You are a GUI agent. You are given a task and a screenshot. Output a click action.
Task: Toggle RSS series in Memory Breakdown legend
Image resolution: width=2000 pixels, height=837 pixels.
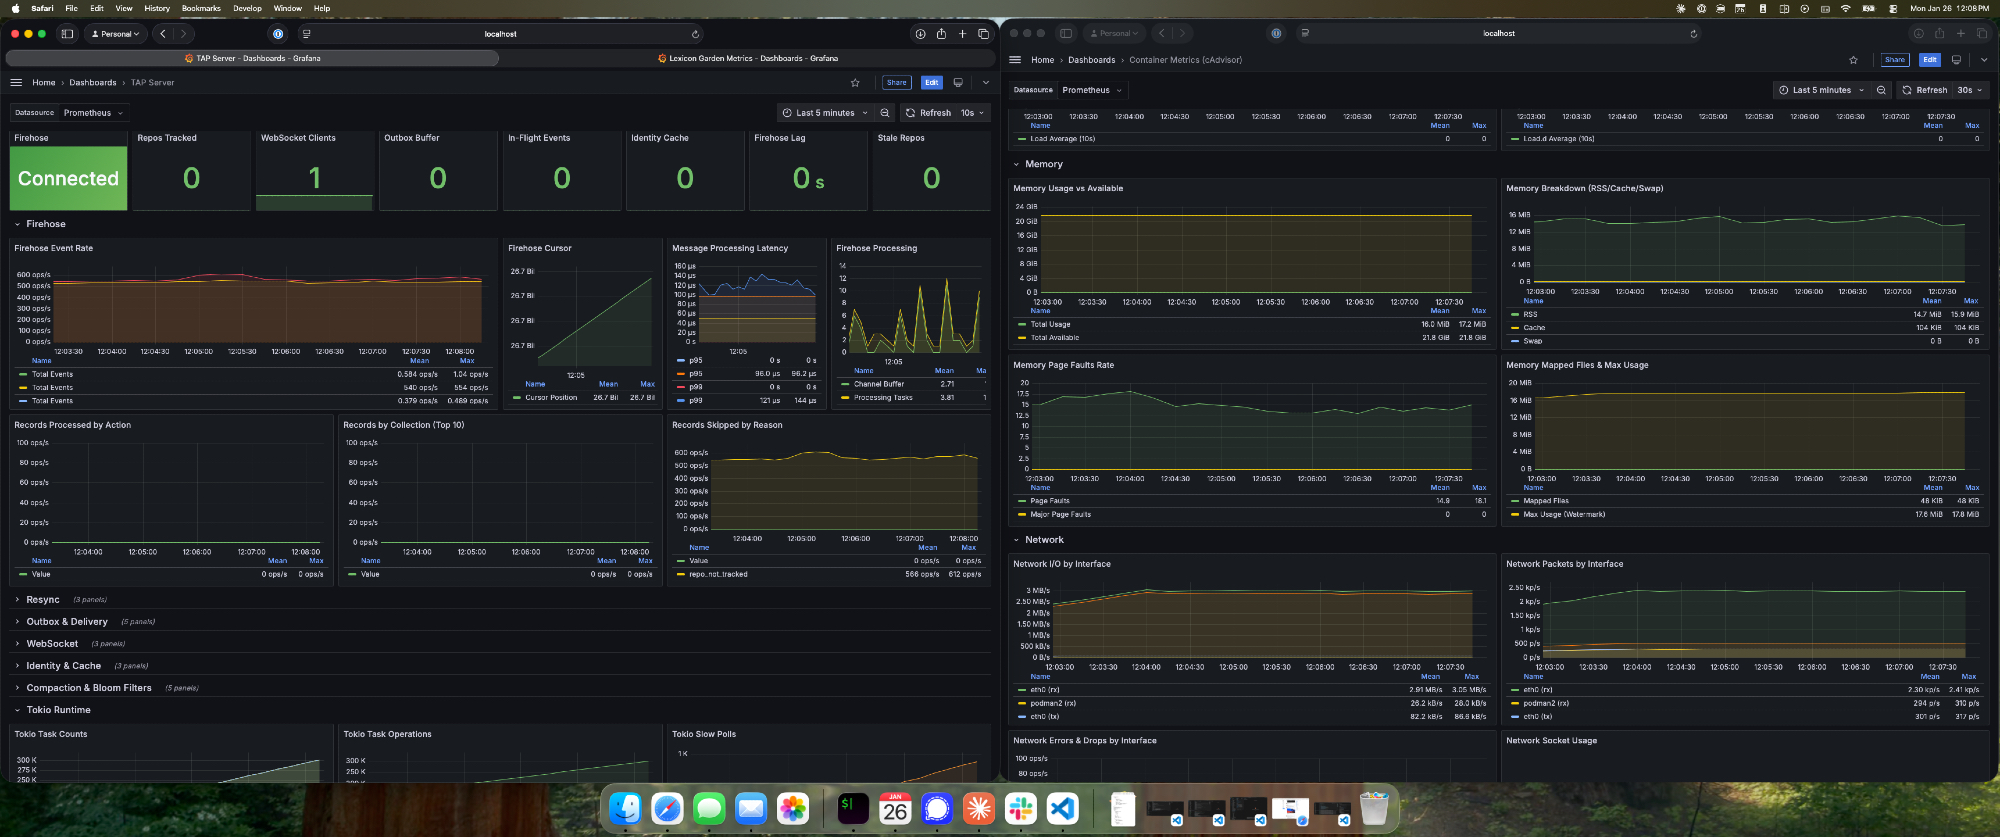[x=1530, y=314]
